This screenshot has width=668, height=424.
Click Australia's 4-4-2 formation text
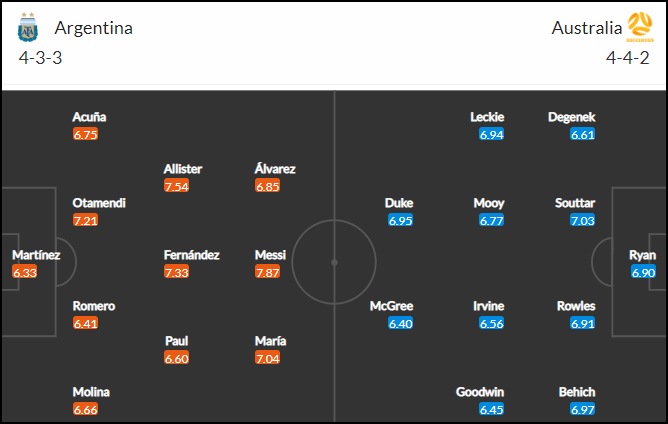click(628, 58)
